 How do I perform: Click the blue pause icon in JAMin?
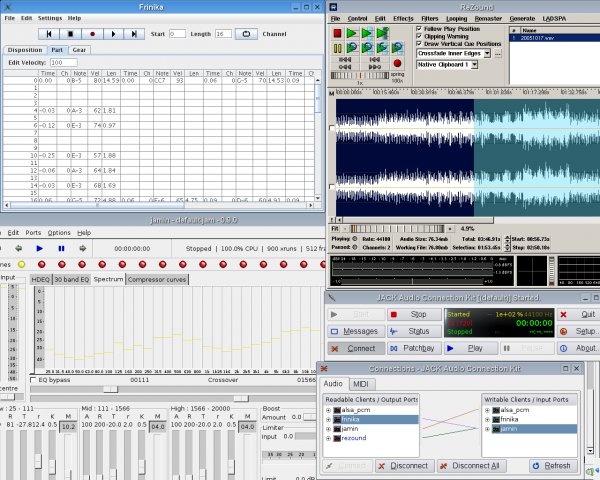click(61, 248)
